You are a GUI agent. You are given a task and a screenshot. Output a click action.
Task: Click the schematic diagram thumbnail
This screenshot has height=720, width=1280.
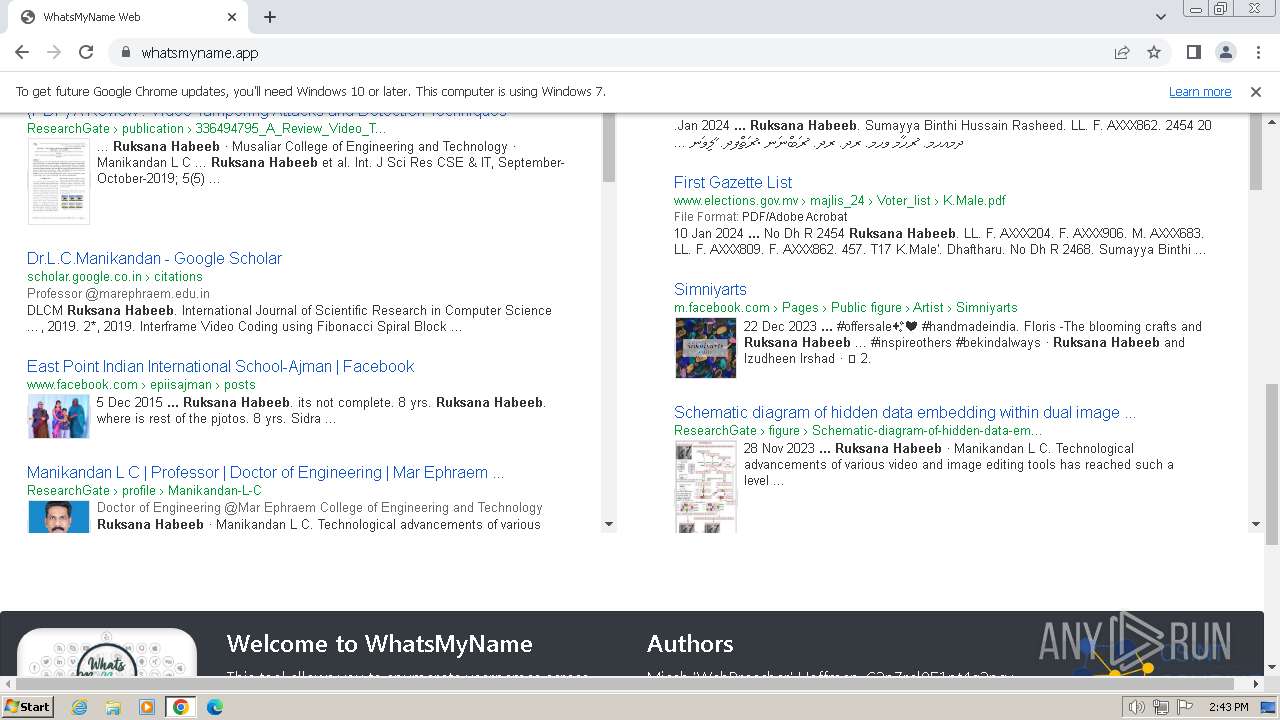(x=706, y=486)
